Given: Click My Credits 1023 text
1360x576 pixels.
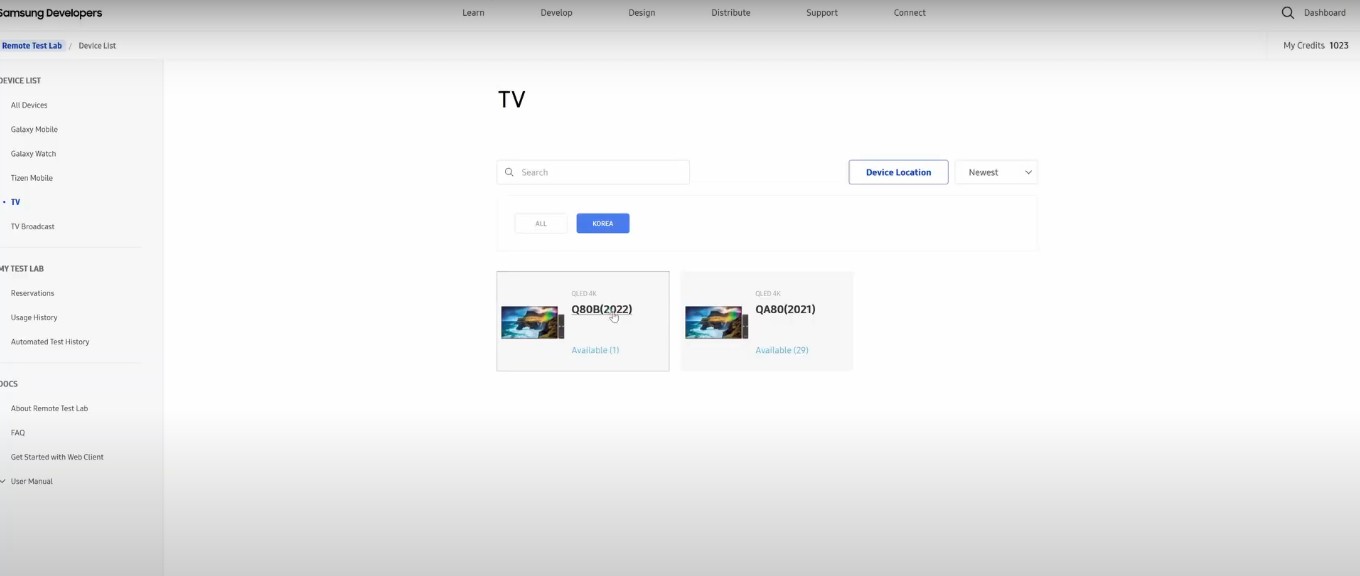Looking at the screenshot, I should click(x=1316, y=46).
